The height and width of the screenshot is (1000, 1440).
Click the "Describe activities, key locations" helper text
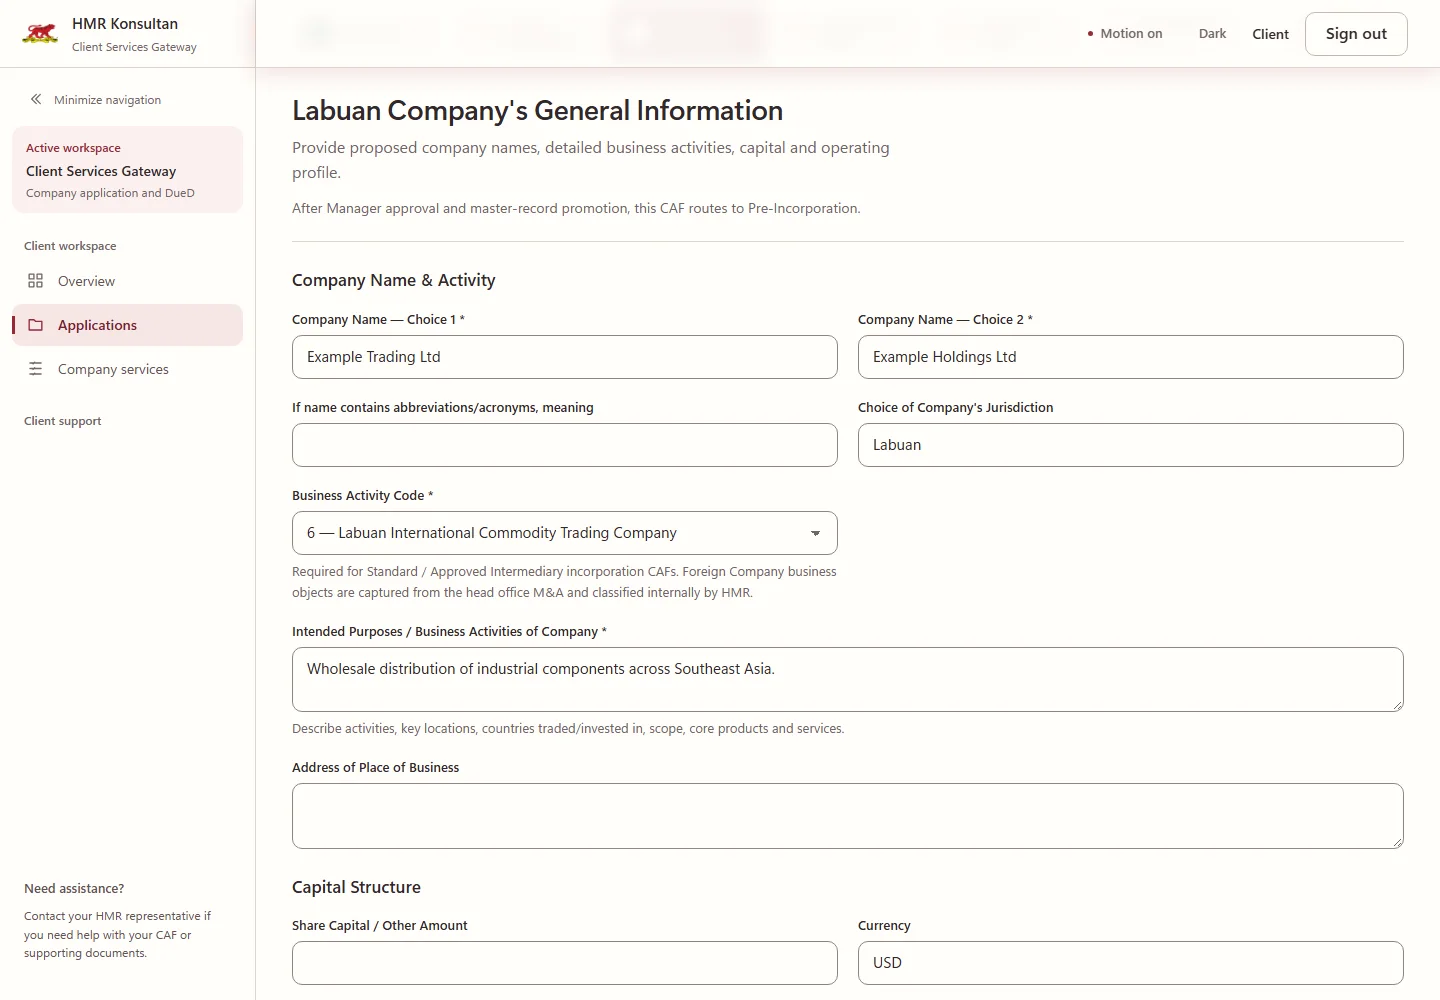pyautogui.click(x=568, y=728)
